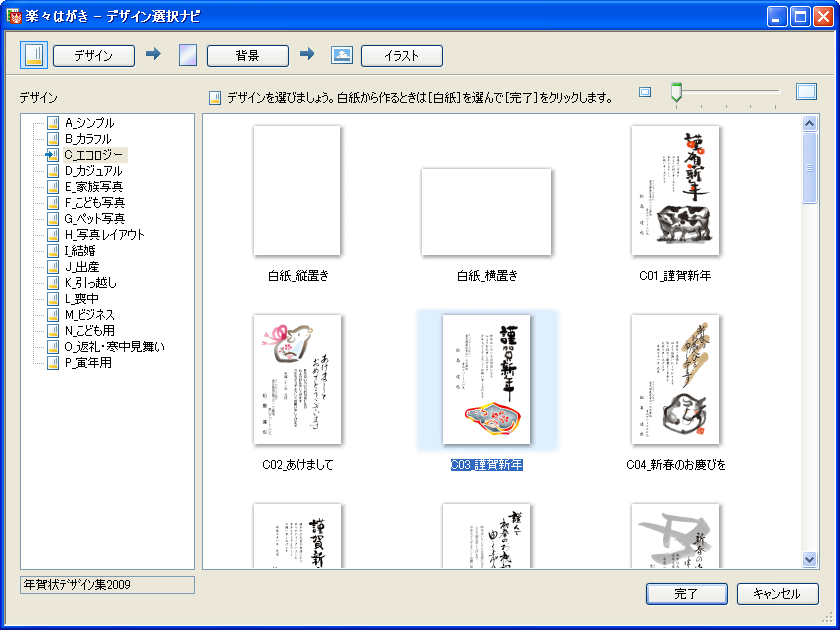This screenshot has height=630, width=840.
Task: Click the icon beside M_ビジネス
Action: (x=53, y=315)
